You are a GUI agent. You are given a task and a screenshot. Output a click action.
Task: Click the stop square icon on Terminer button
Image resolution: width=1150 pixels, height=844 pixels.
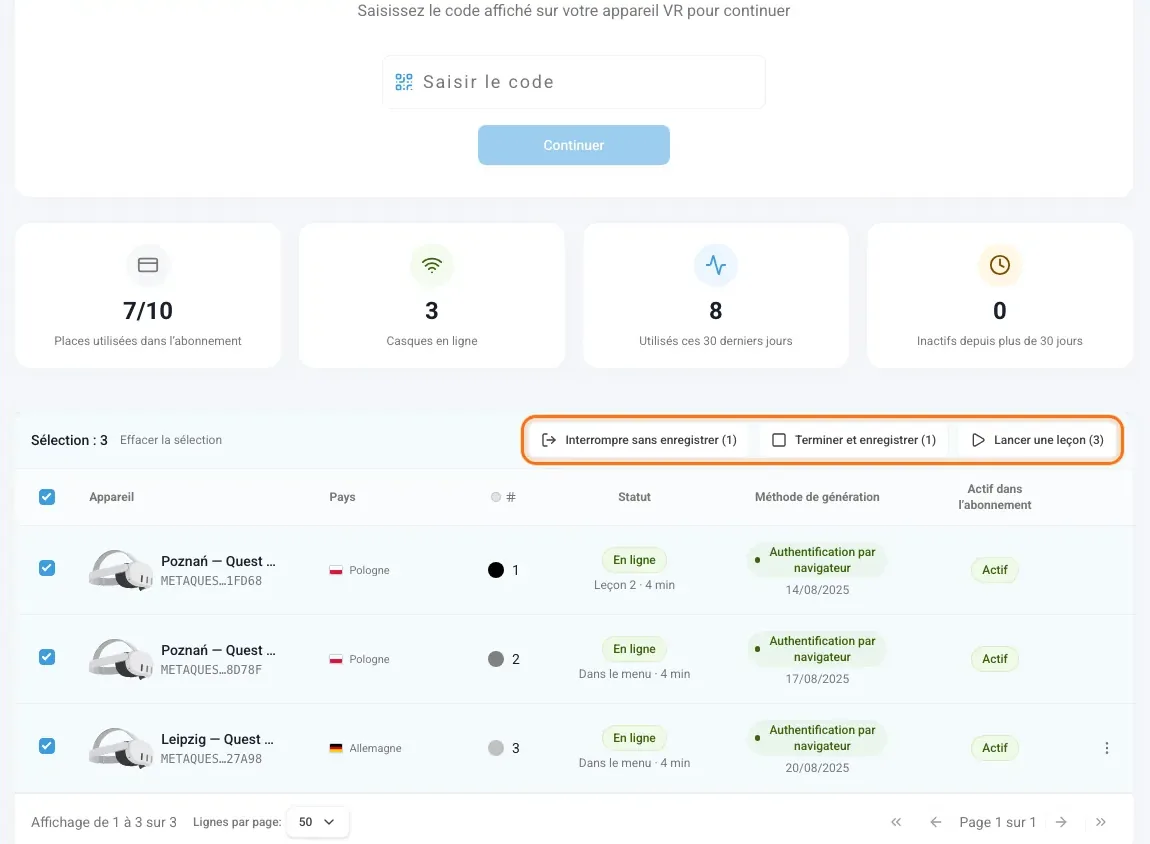779,440
